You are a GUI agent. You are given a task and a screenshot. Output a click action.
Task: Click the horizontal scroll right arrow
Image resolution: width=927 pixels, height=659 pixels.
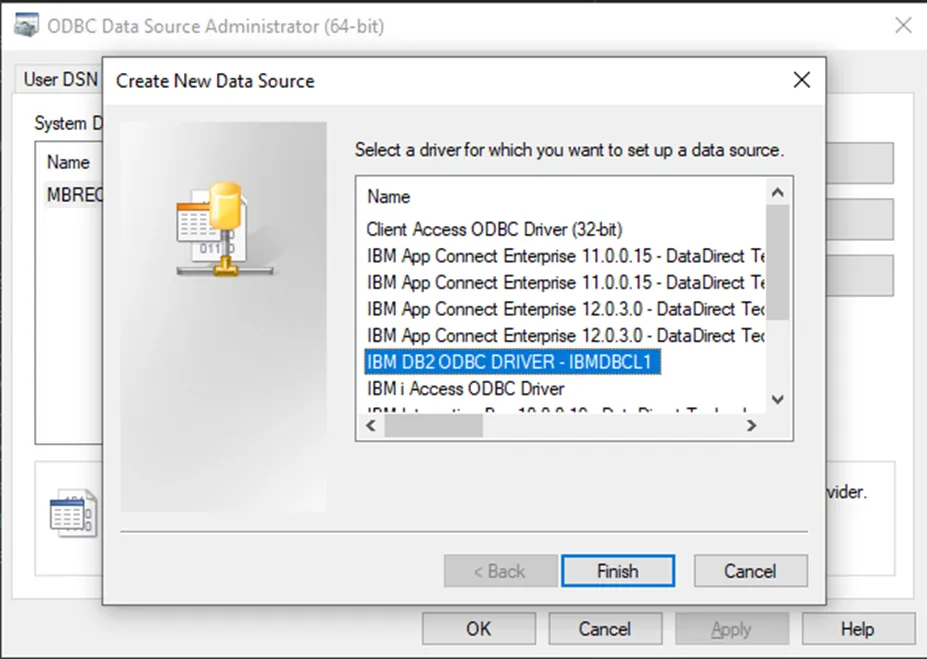751,426
